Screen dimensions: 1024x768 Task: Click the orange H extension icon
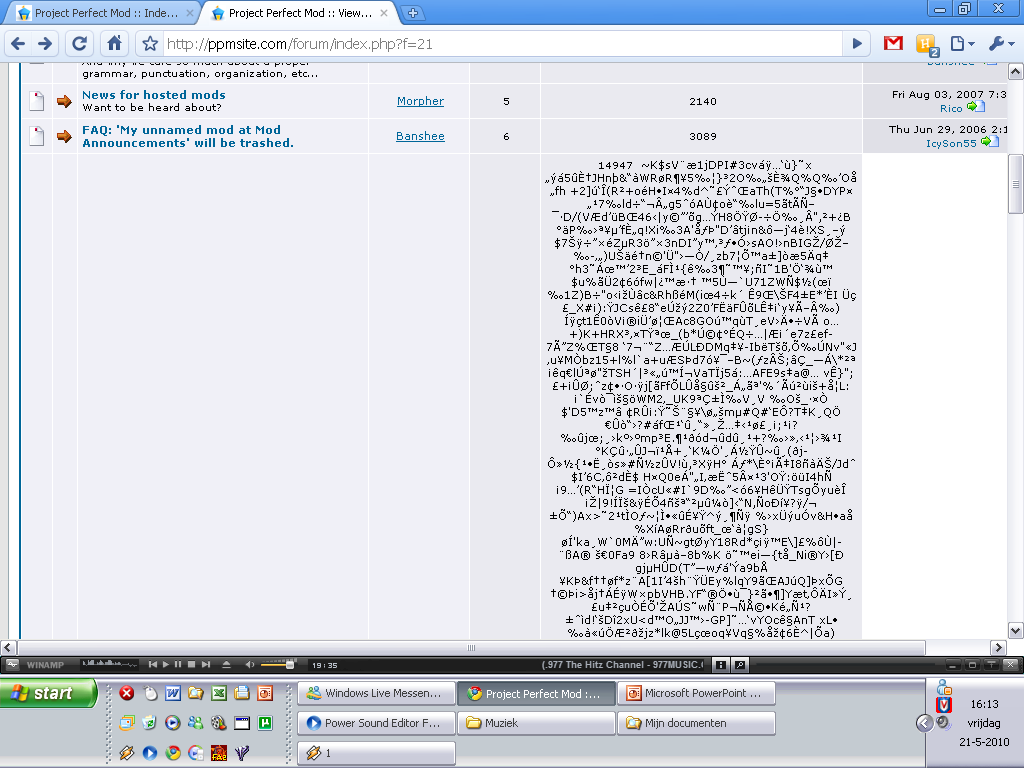(926, 44)
